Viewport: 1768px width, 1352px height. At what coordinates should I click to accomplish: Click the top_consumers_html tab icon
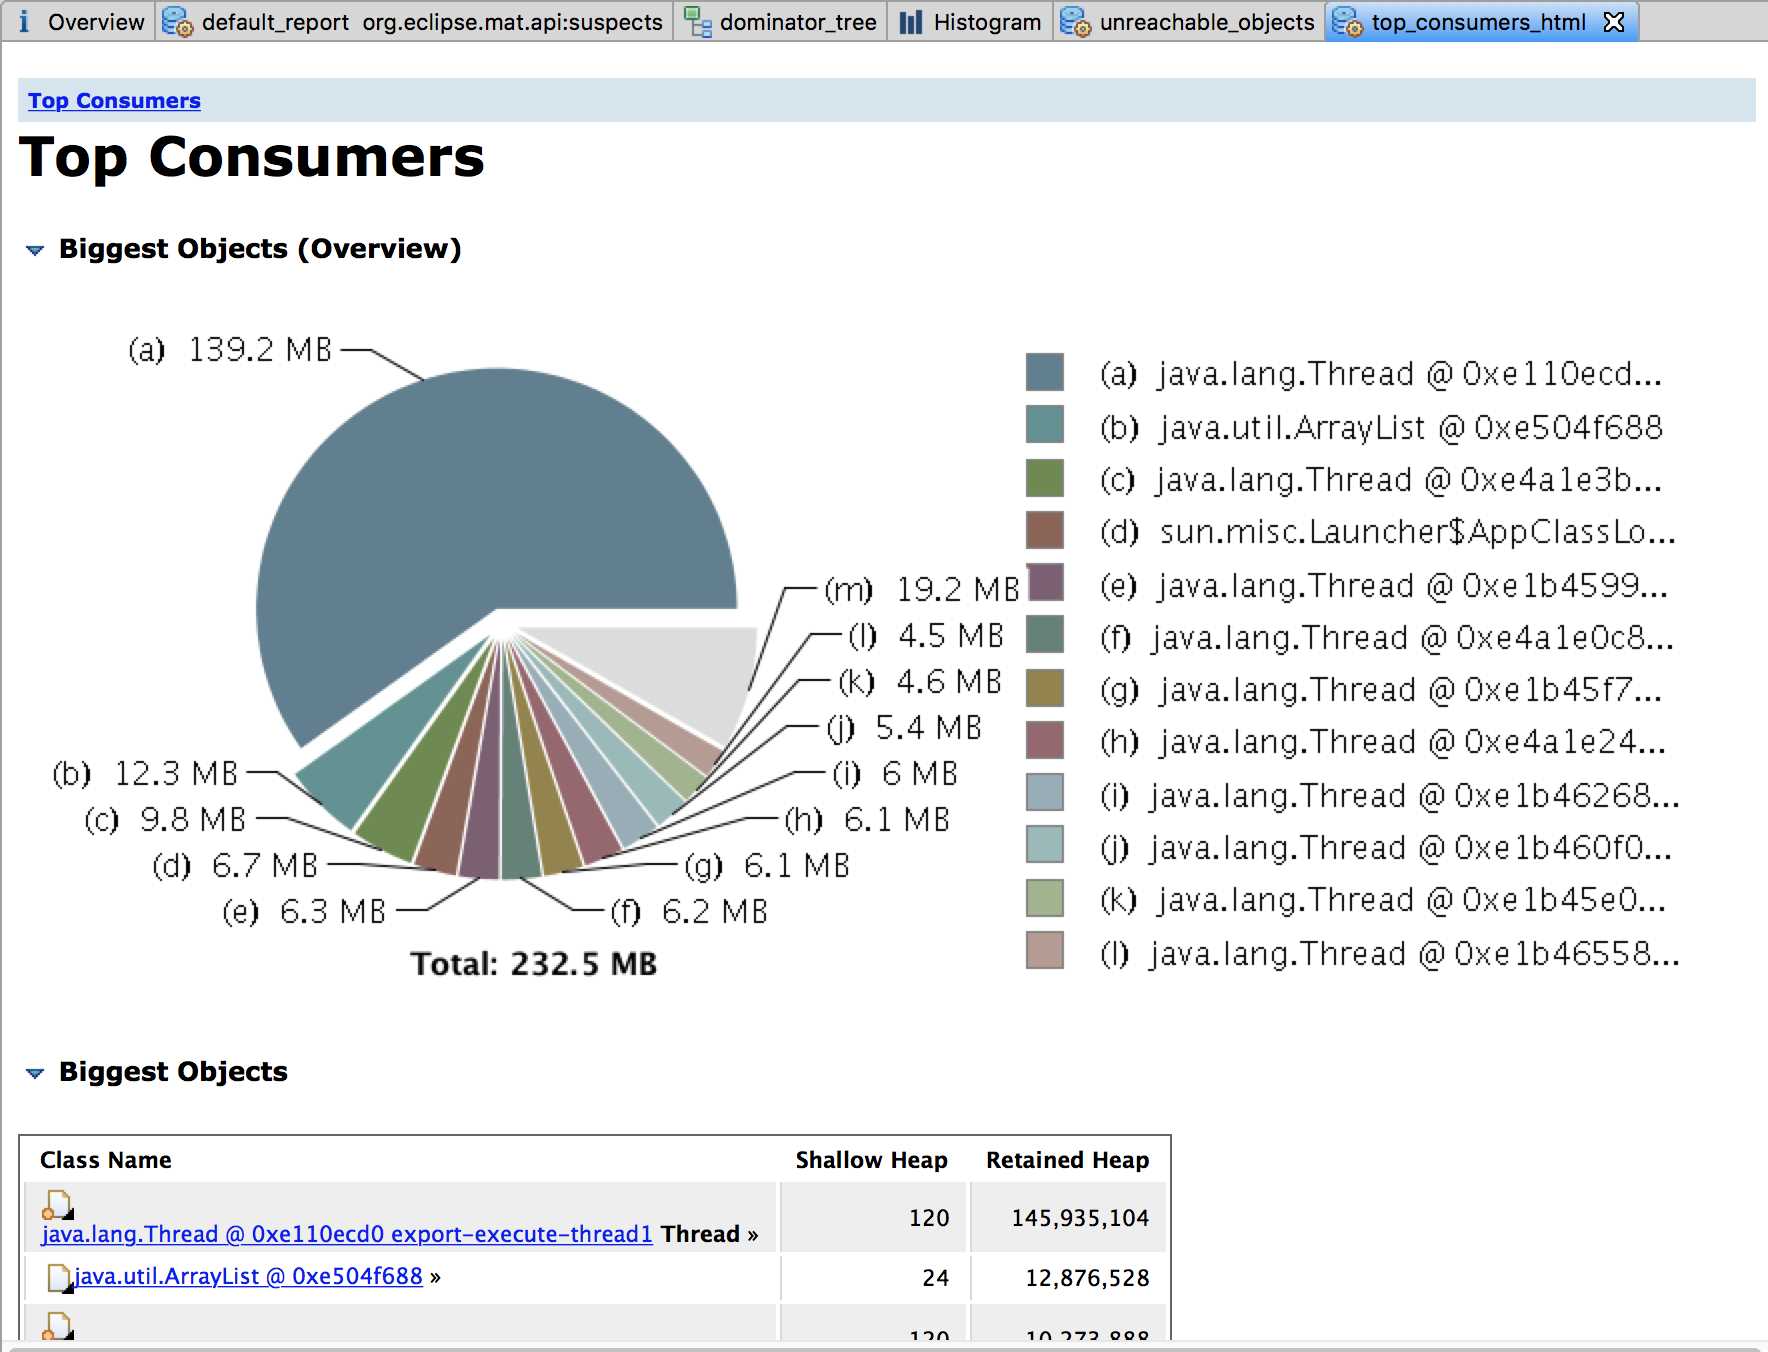point(1347,22)
